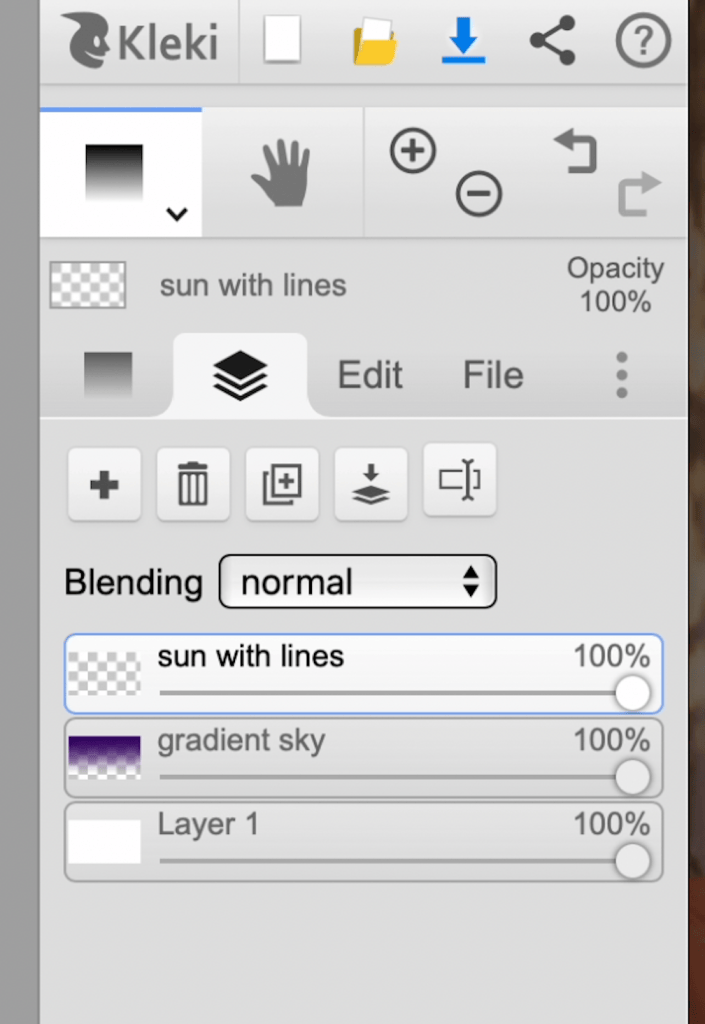Open the help question mark icon

click(643, 41)
